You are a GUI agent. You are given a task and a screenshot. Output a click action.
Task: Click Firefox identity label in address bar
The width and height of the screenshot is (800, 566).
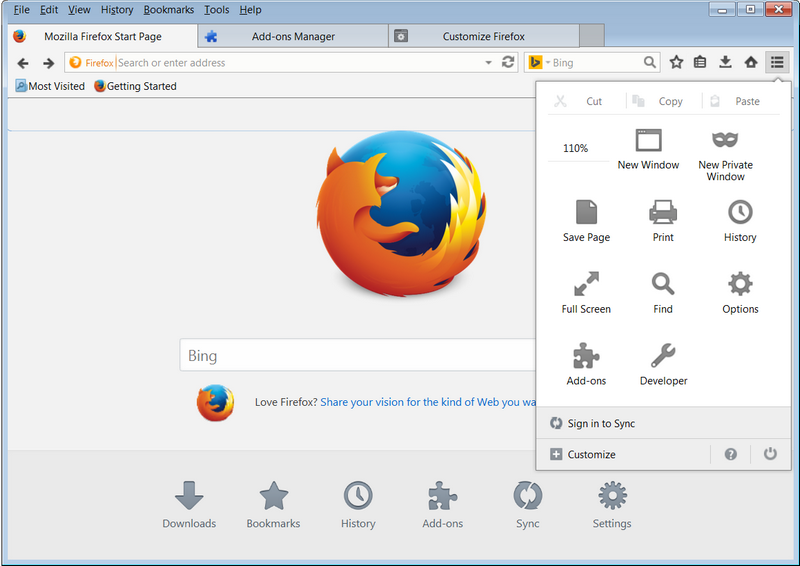pos(91,62)
